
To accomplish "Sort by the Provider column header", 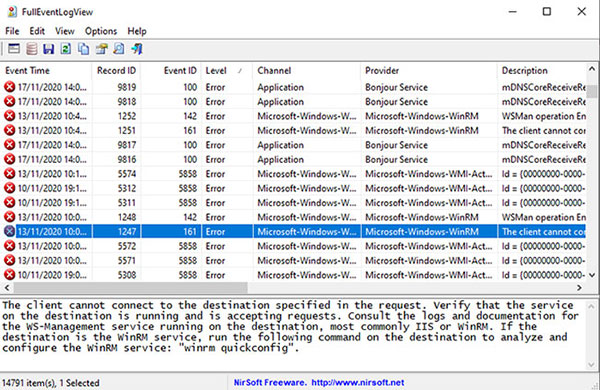I will [x=429, y=70].
